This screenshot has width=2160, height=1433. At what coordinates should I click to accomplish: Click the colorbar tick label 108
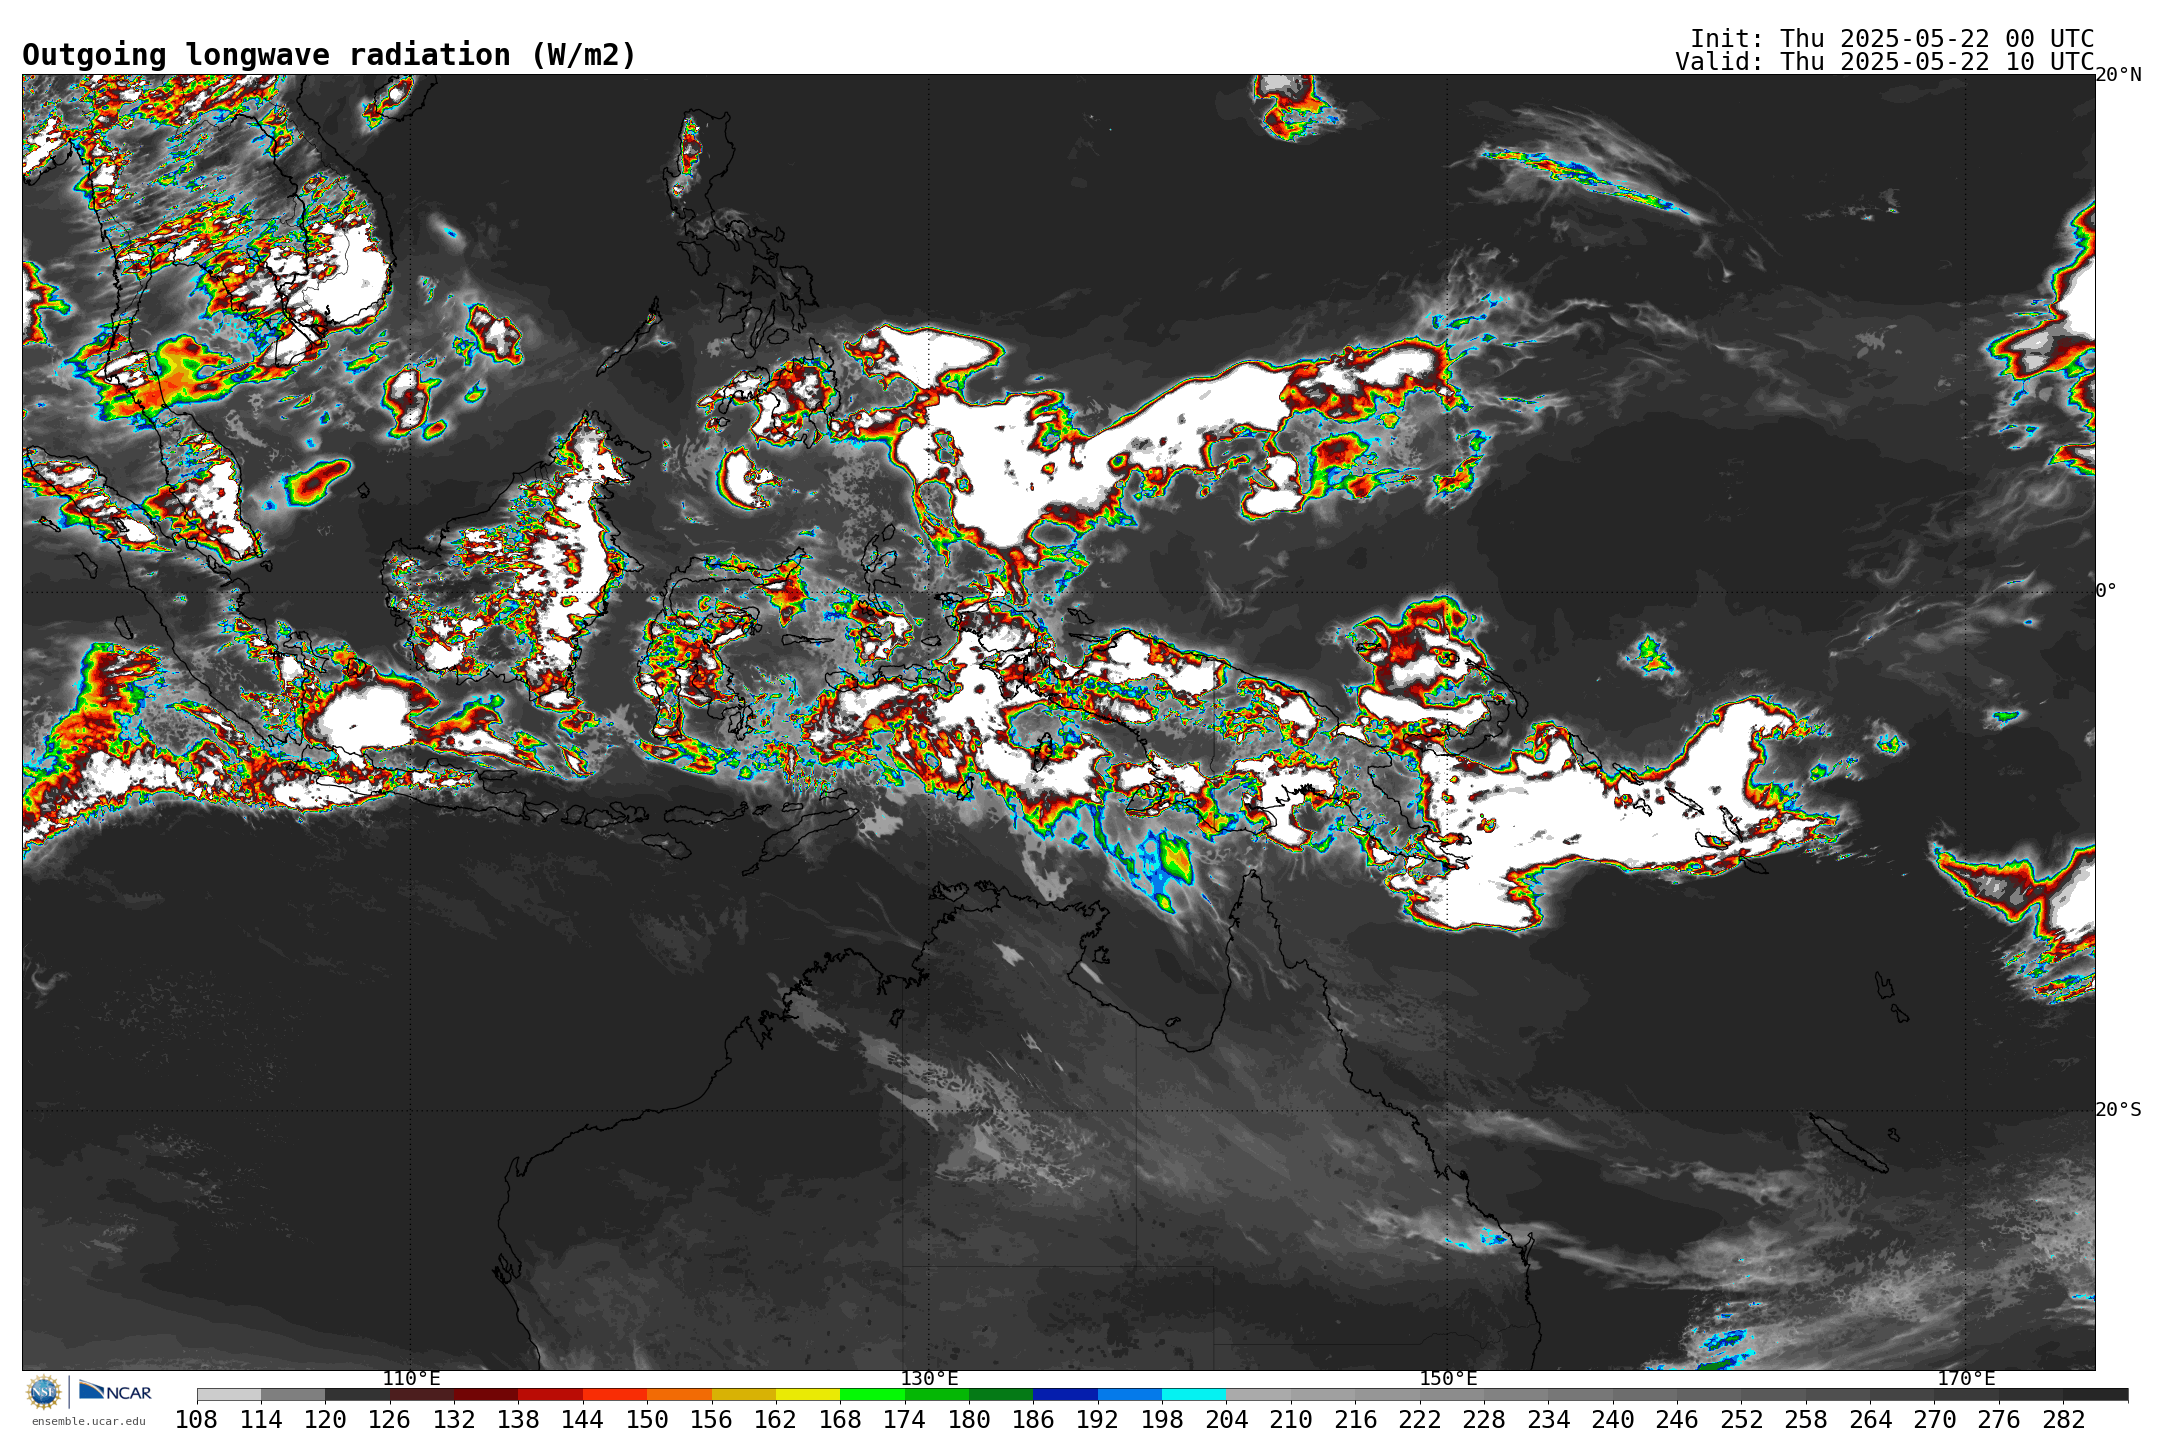point(197,1420)
